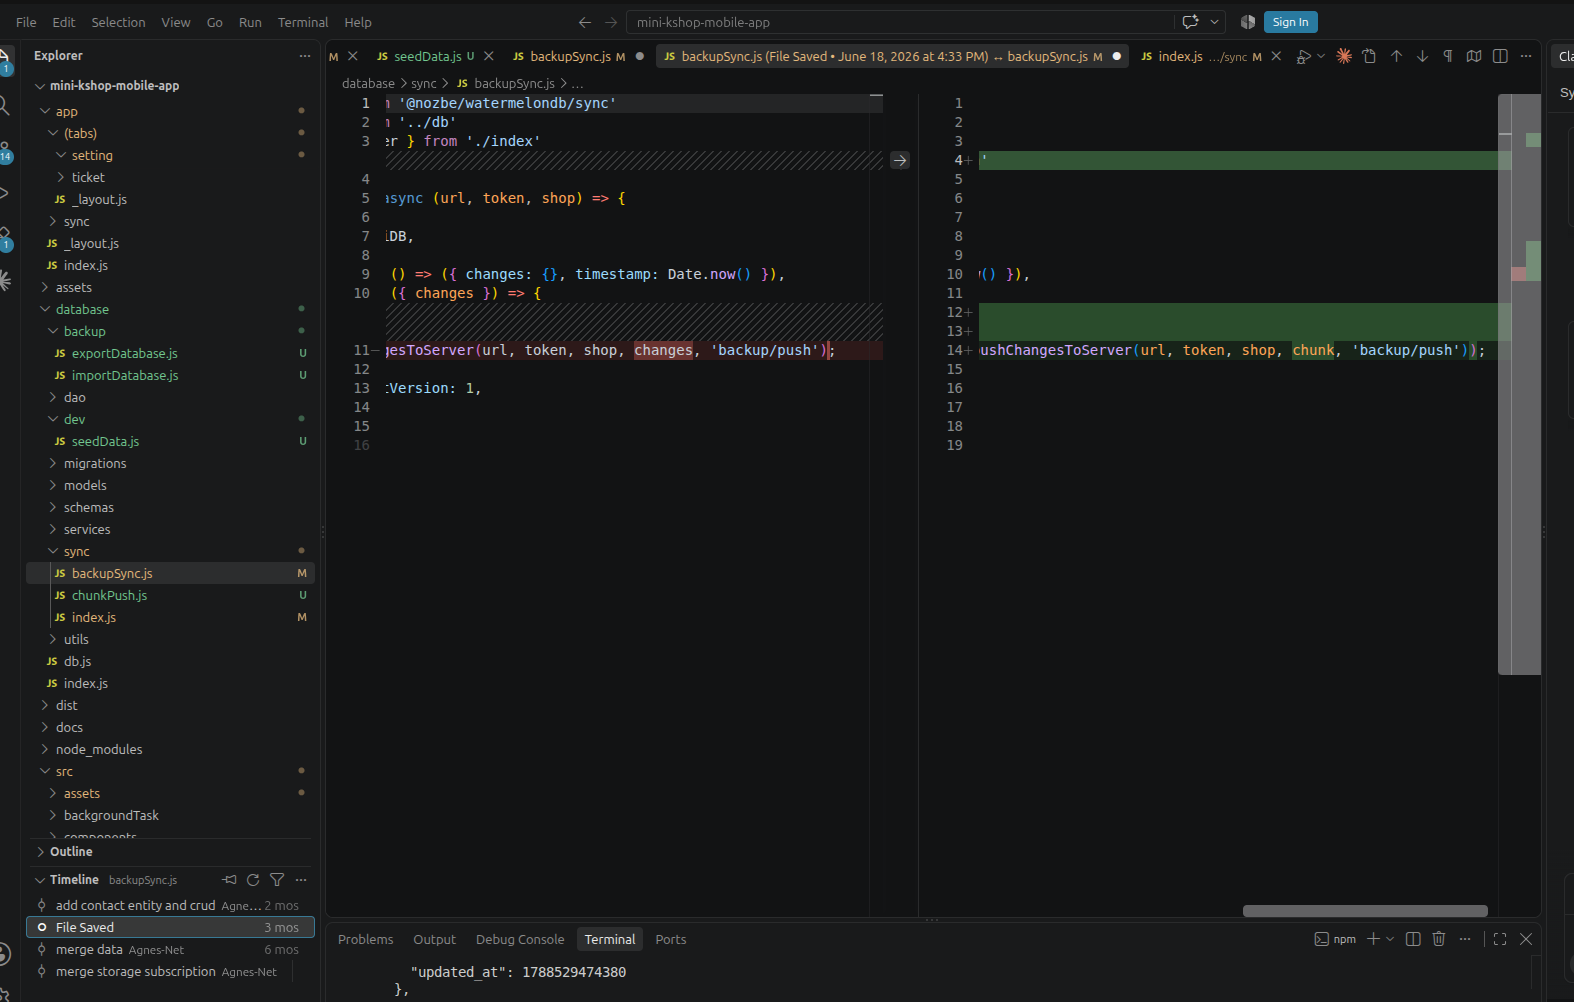Expand the migrations folder
Viewport: 1574px width, 1002px height.
[95, 463]
